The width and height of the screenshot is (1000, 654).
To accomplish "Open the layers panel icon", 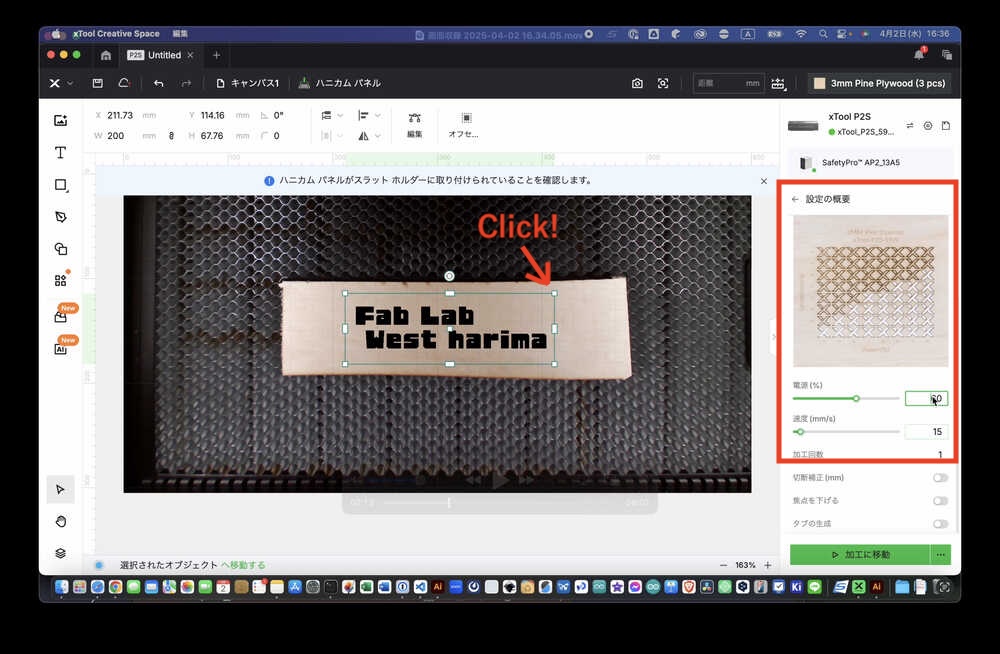I will 61,553.
